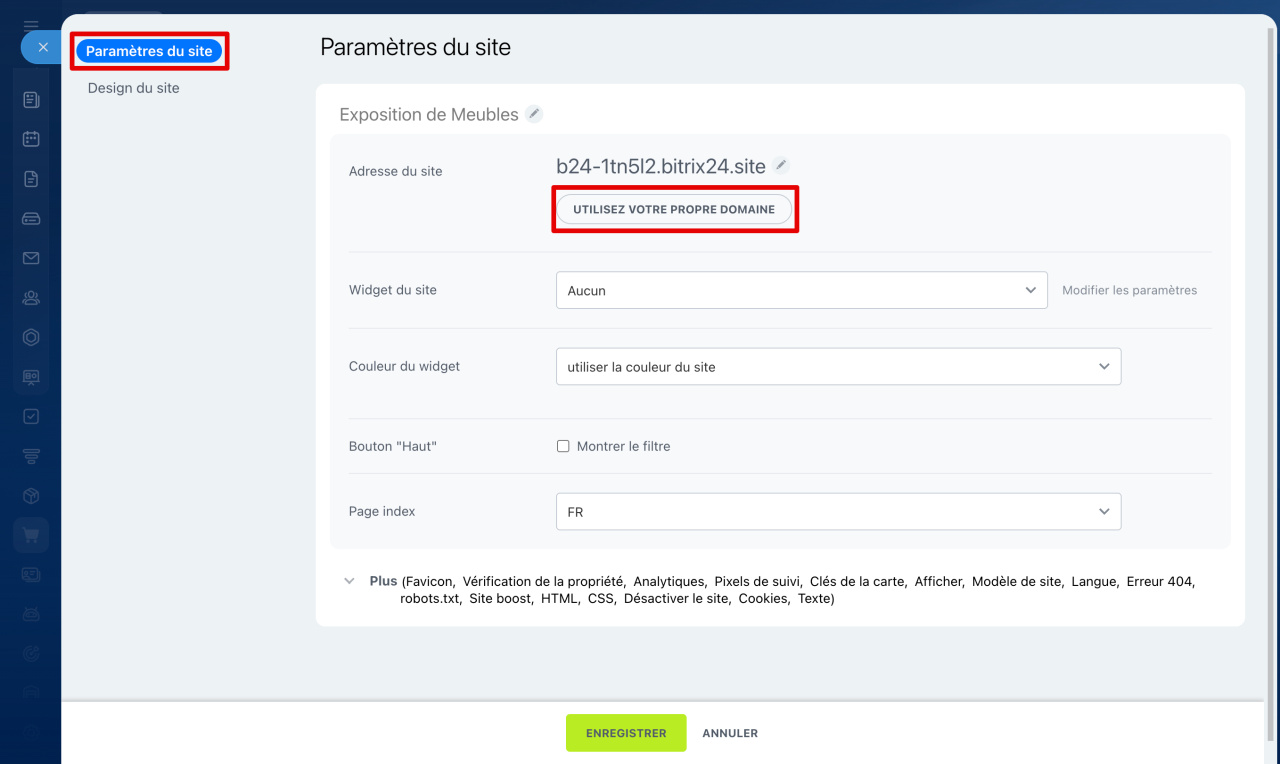Open the box inventory icon in sidebar
This screenshot has height=764, width=1280.
click(x=31, y=496)
